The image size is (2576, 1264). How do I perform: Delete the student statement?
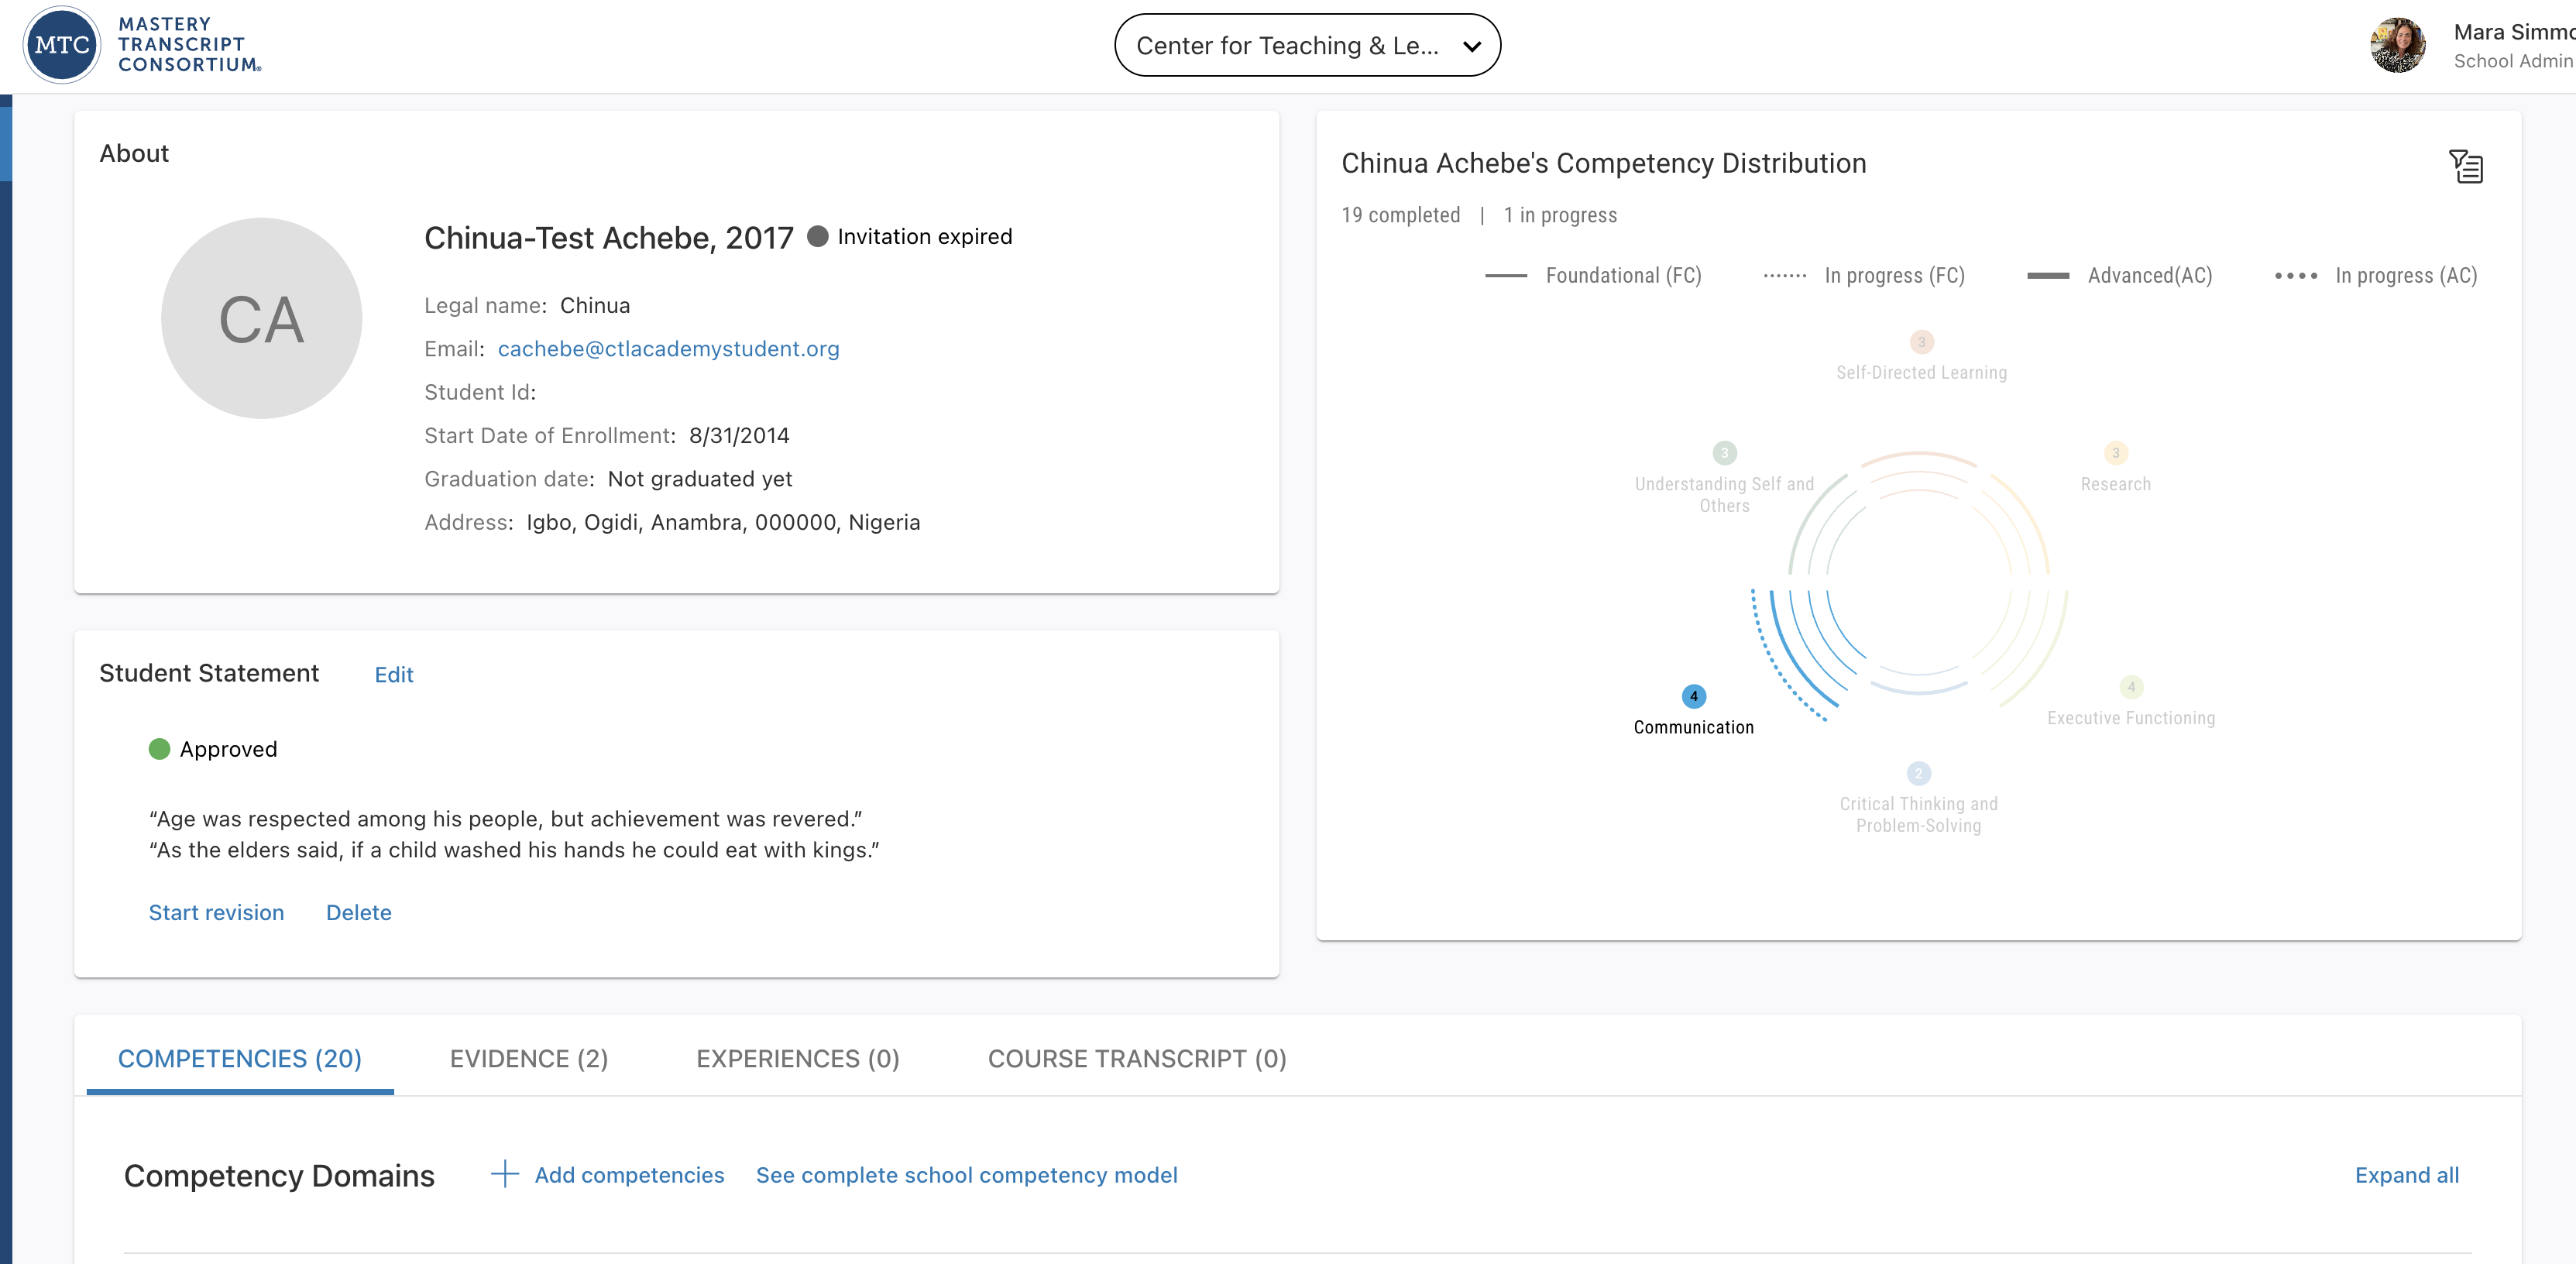358,912
